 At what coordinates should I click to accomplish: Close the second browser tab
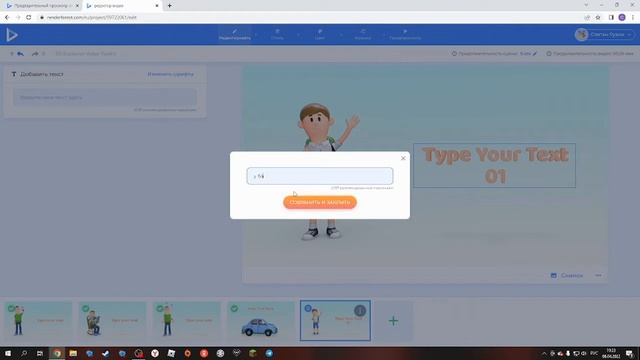[x=157, y=6]
